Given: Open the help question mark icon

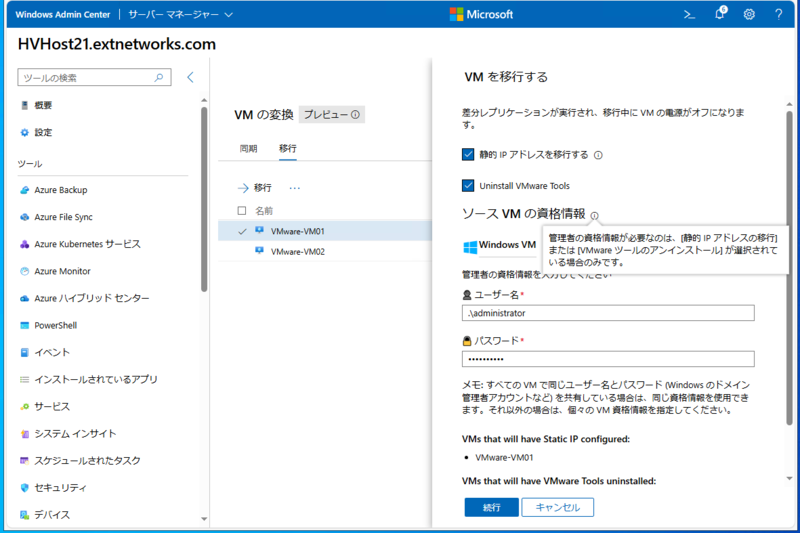Looking at the screenshot, I should 779,15.
